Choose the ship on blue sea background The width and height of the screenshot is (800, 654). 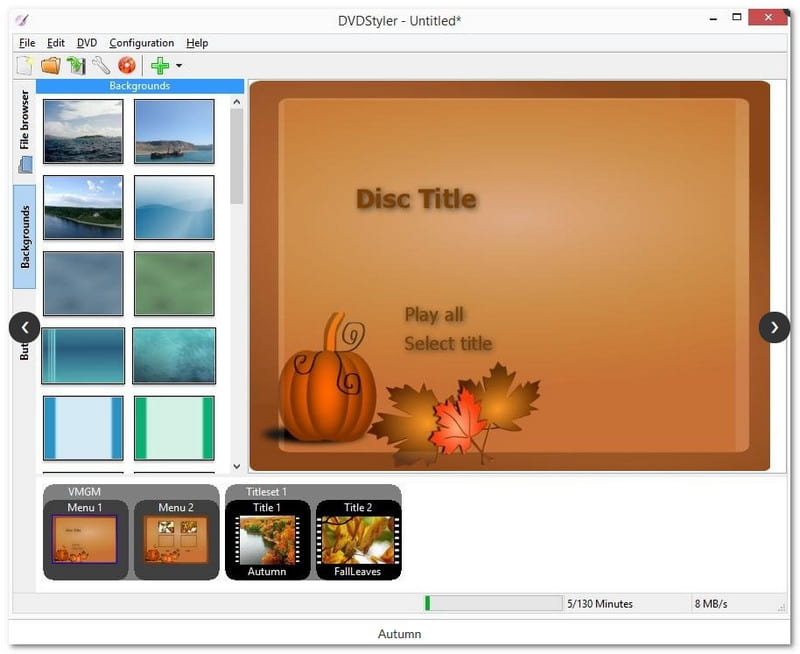[x=174, y=132]
